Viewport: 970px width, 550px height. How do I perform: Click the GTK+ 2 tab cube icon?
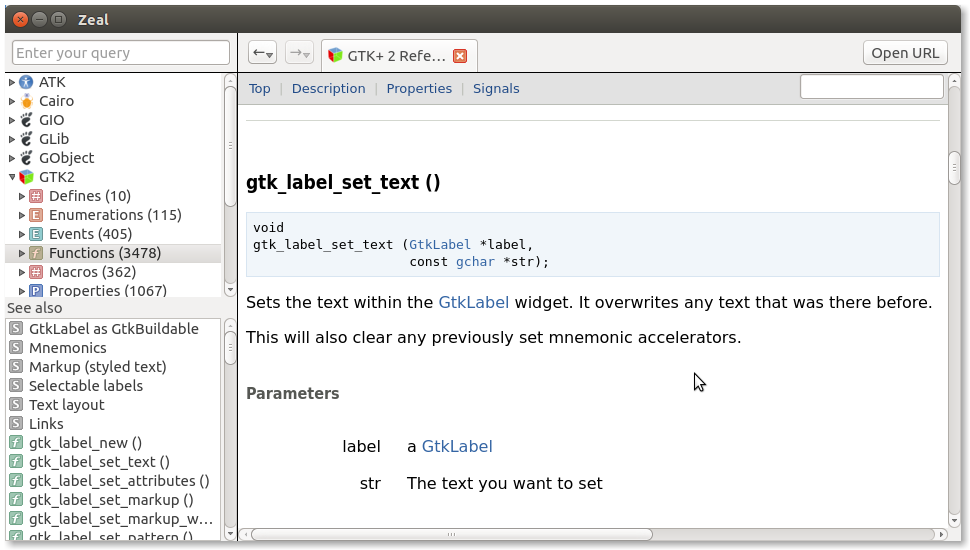click(335, 56)
